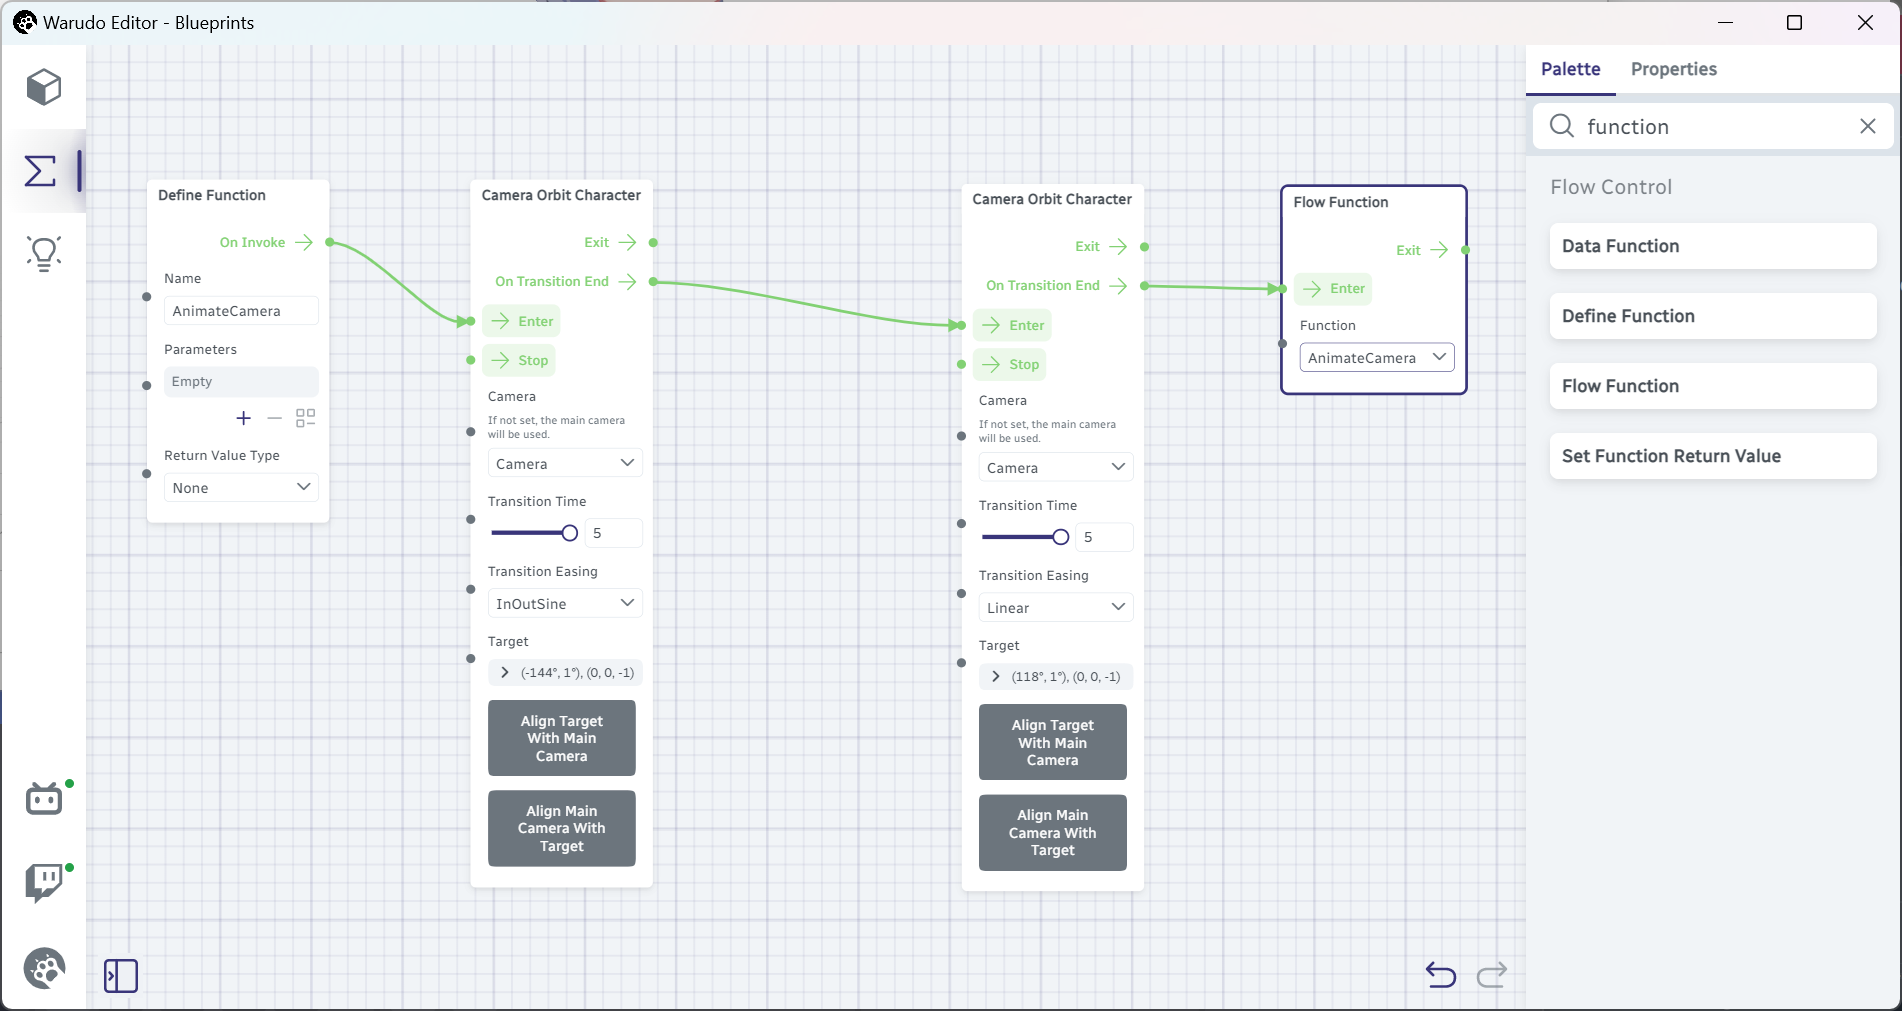1902x1011 pixels.
Task: Open the lightbulb tips icon in sidebar
Action: (x=44, y=254)
